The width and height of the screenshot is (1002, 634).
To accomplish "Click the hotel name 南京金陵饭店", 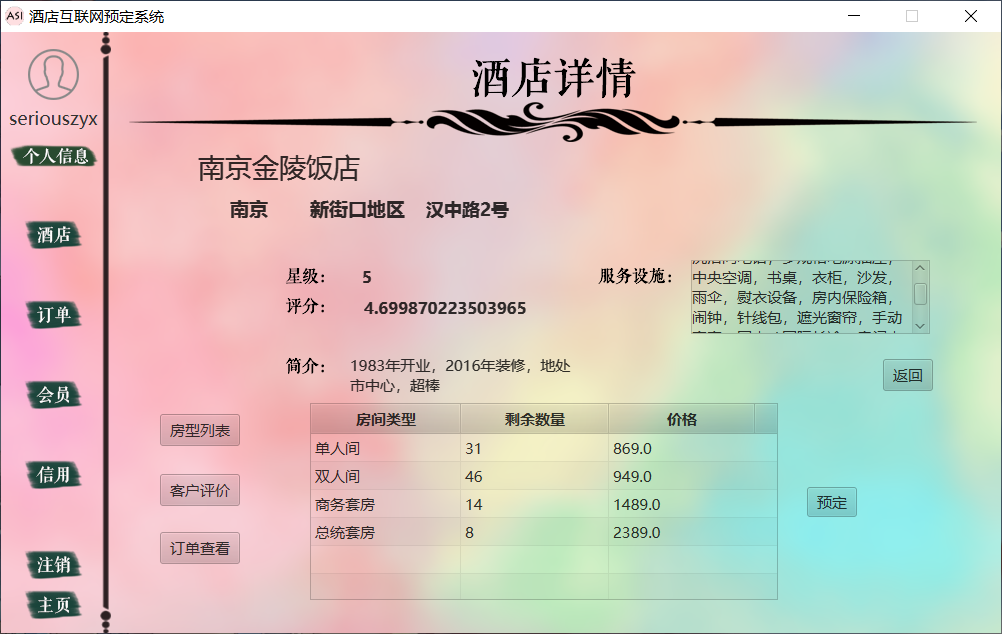I will [x=279, y=168].
